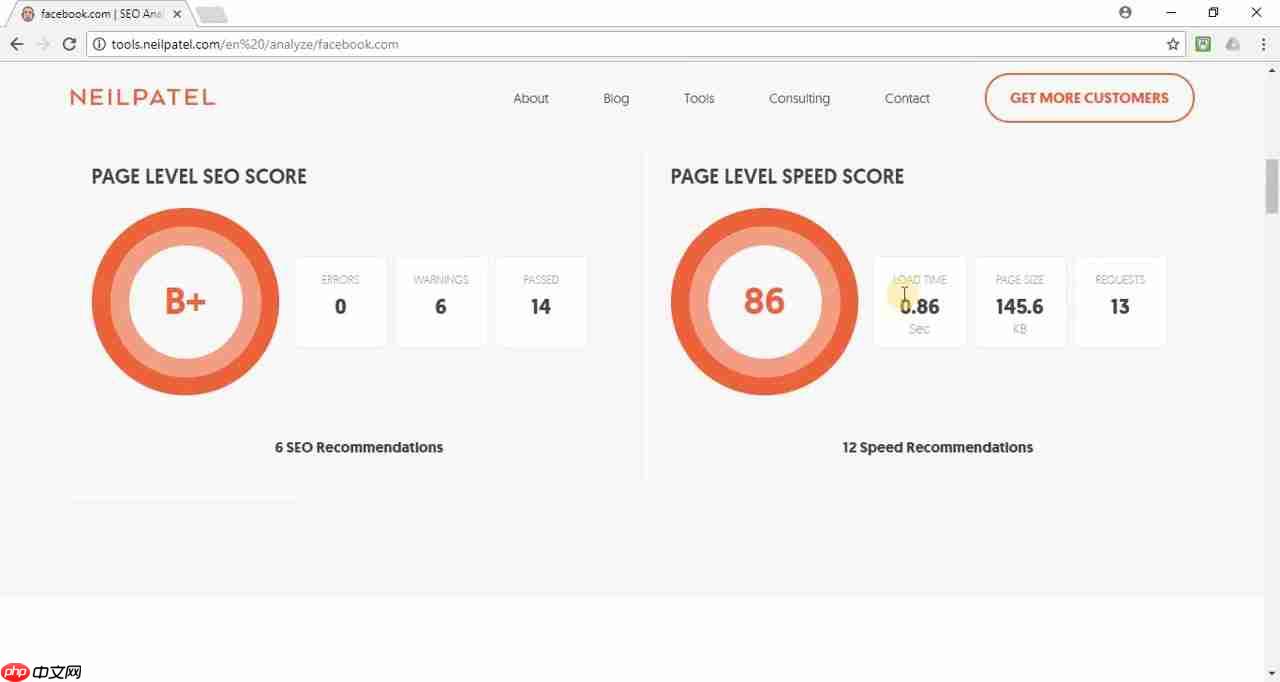Click 6 SEO Recommendations text

point(359,447)
